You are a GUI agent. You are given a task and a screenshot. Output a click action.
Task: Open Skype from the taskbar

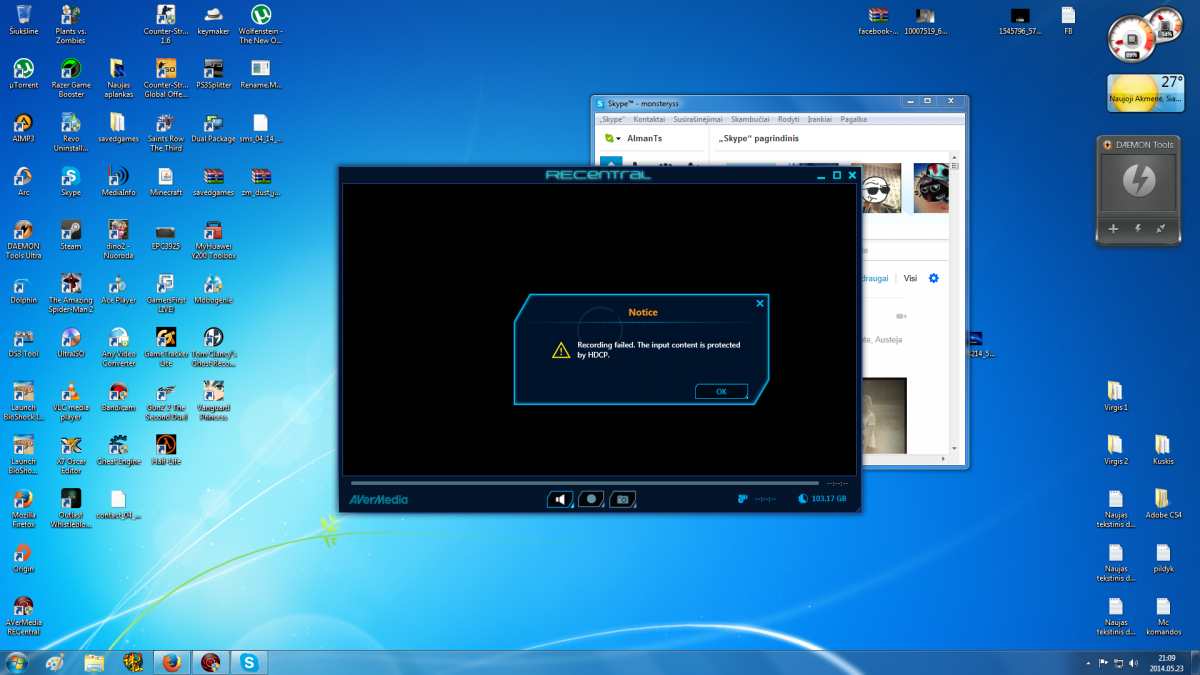click(x=248, y=662)
